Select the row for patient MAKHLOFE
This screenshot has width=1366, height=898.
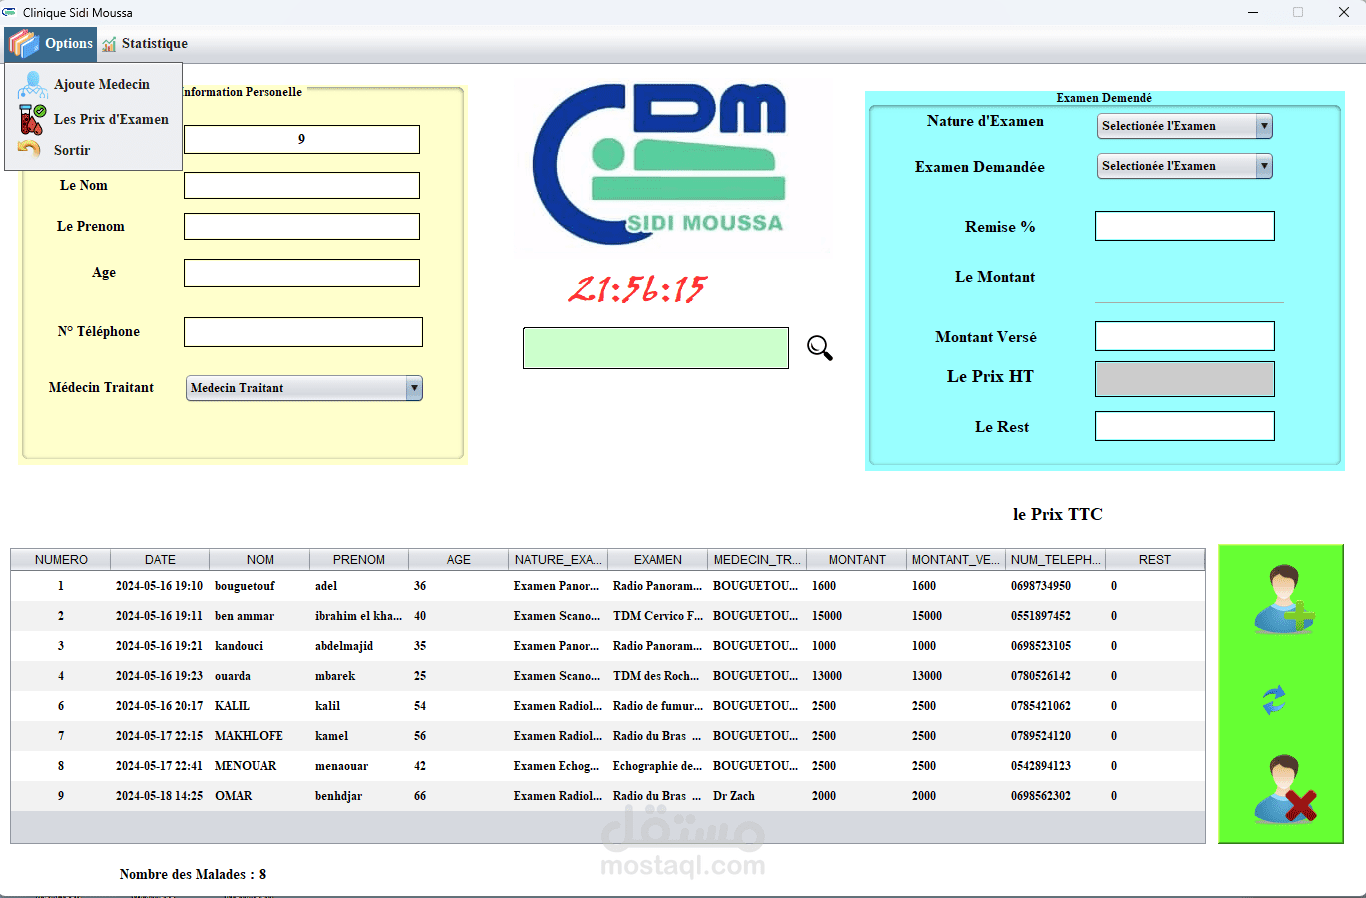608,736
